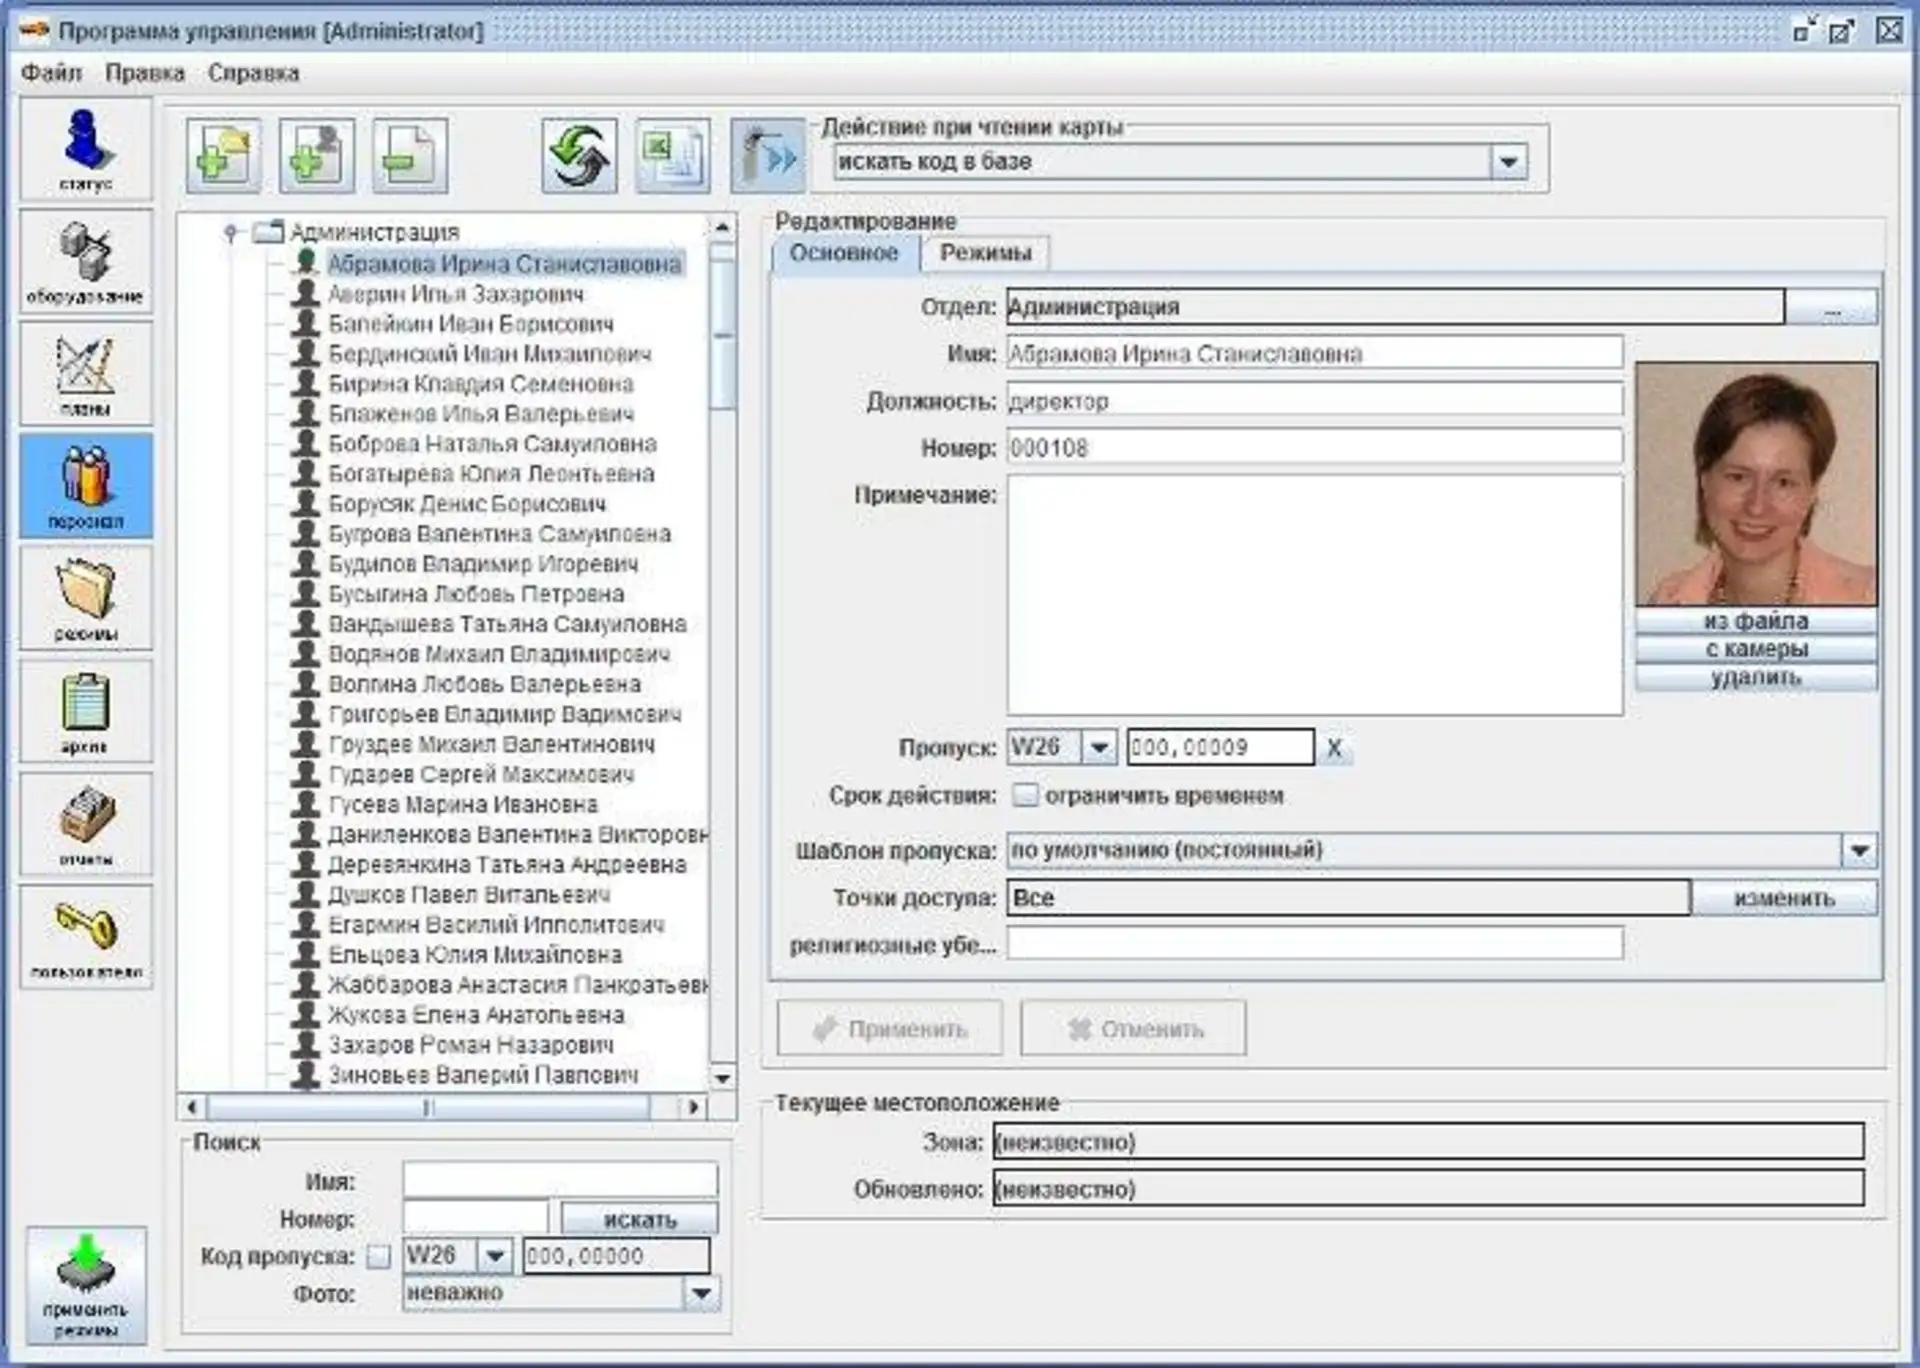This screenshot has width=1920, height=1368.
Task: Open Шаблон пропуска dropdown
Action: pos(1858,851)
